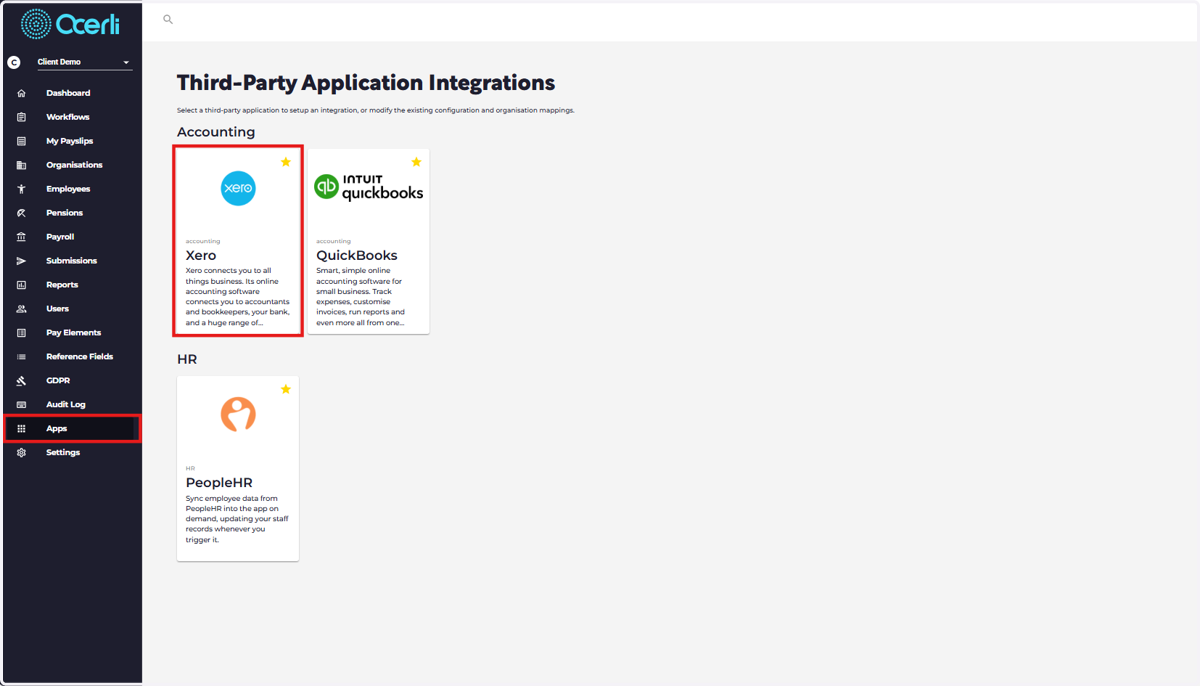Image resolution: width=1200 pixels, height=686 pixels.
Task: Navigate to Employees menu item
Action: click(68, 189)
